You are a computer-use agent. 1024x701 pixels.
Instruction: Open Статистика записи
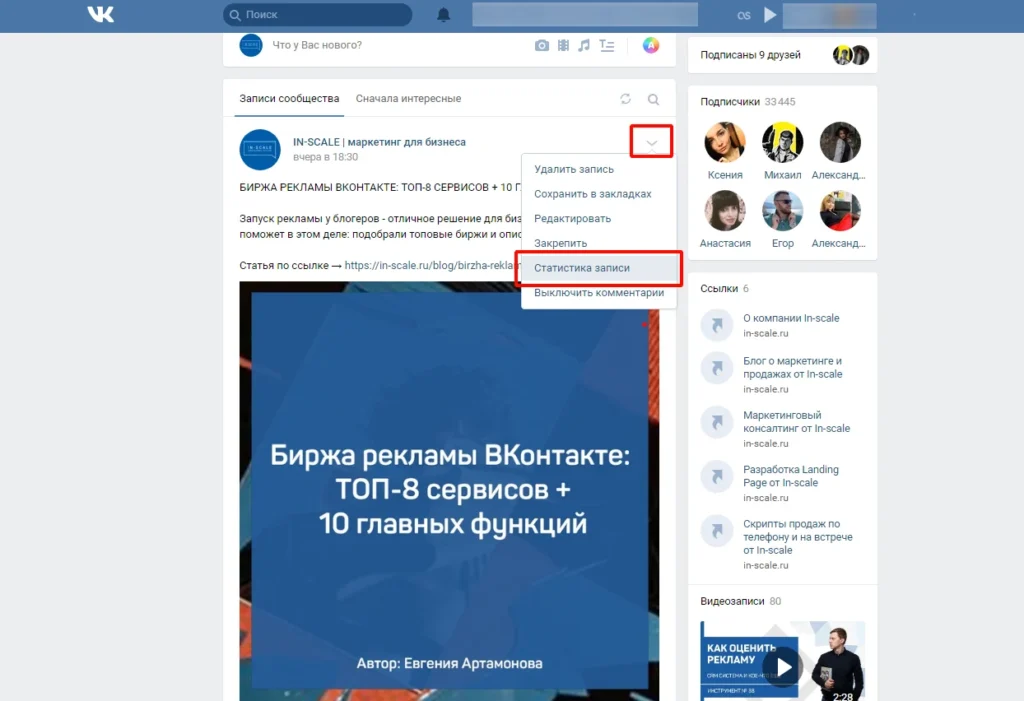pyautogui.click(x=599, y=268)
